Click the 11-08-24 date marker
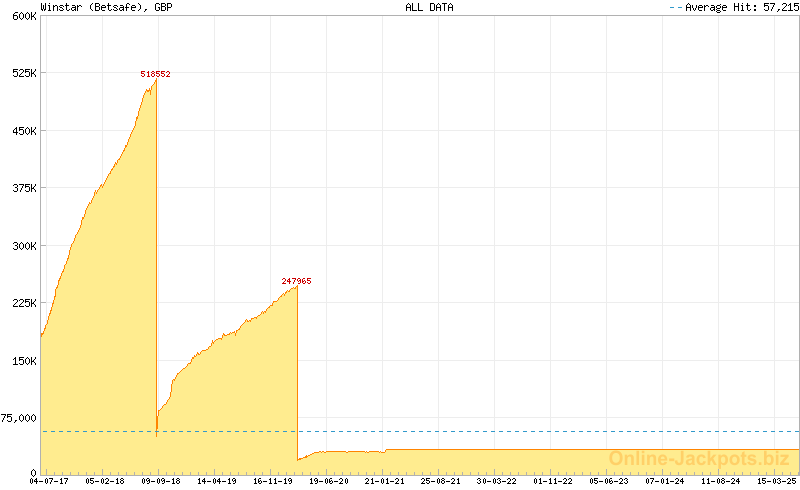 (x=720, y=481)
